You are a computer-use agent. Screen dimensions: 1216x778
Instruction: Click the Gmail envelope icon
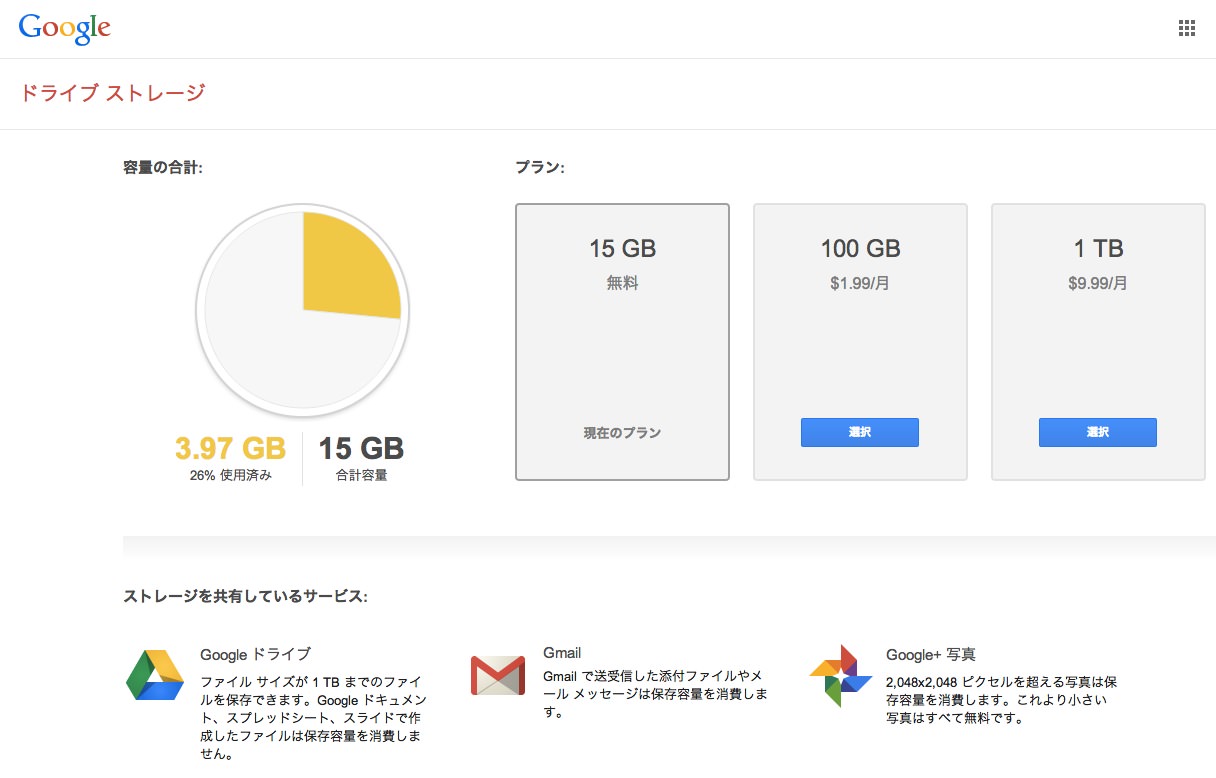[x=498, y=675]
